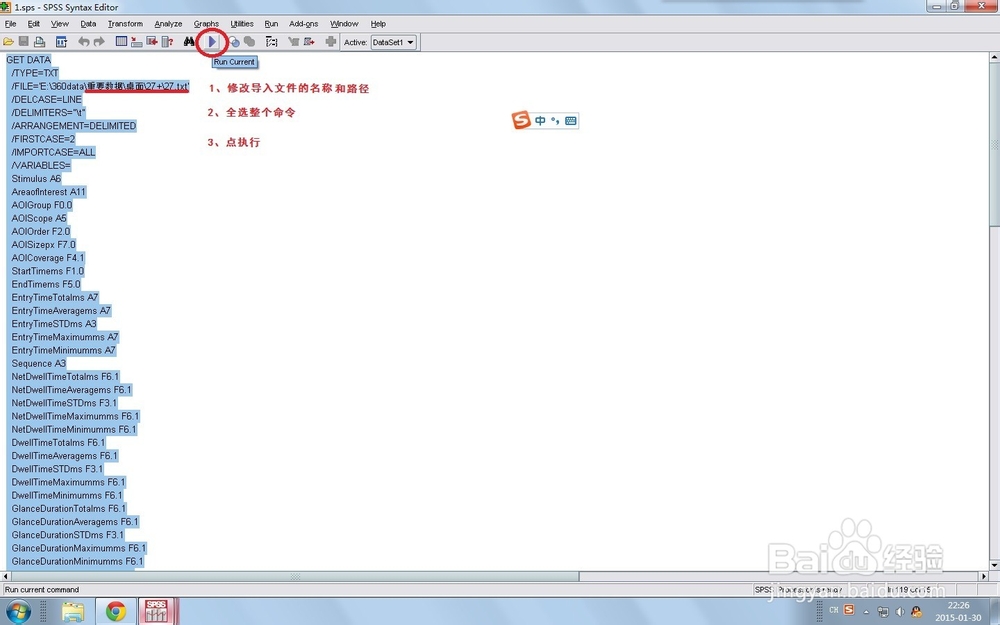Click the '/TYPE=TXT' line

(x=35, y=73)
